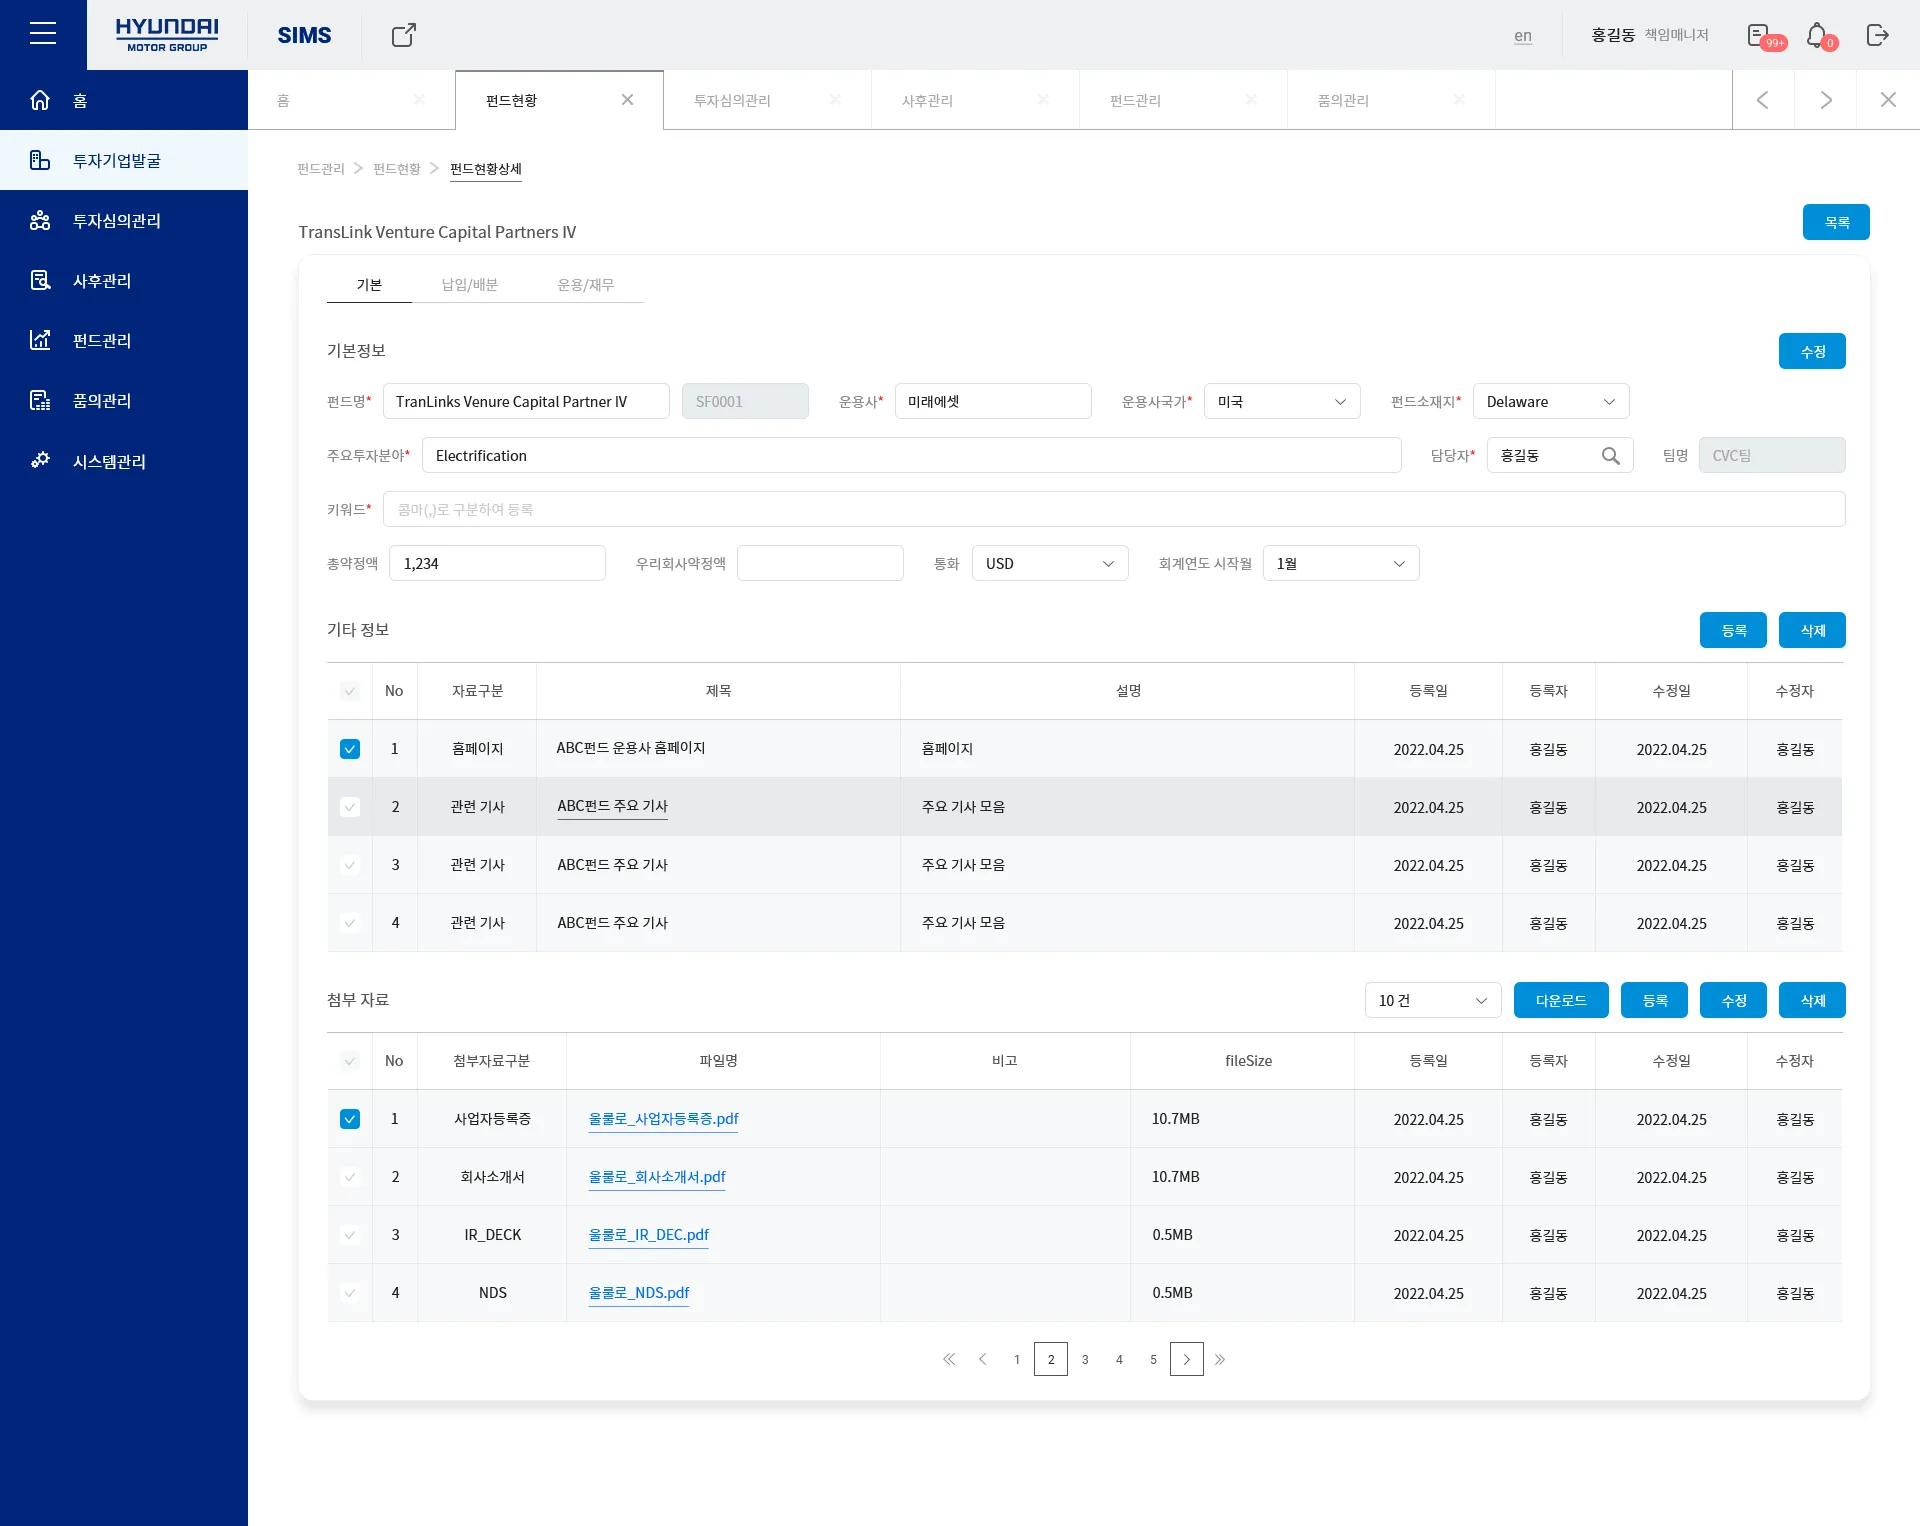Click the Hyundai Motor Group logo
This screenshot has height=1526, width=1920.
(167, 35)
